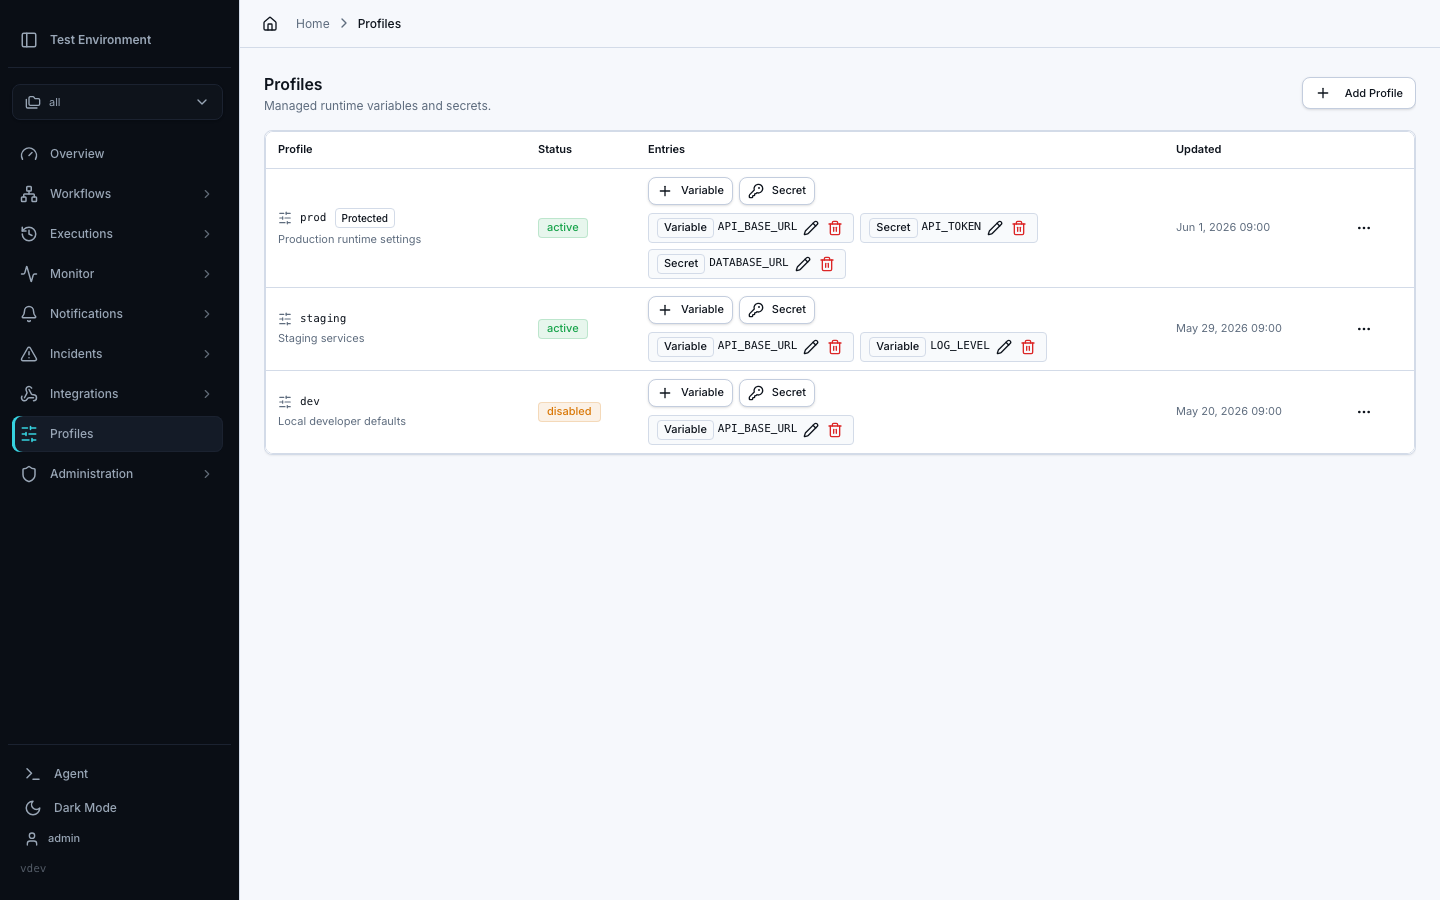Click the Integrations icon in the sidebar
This screenshot has width=1440, height=900.
coord(29,394)
